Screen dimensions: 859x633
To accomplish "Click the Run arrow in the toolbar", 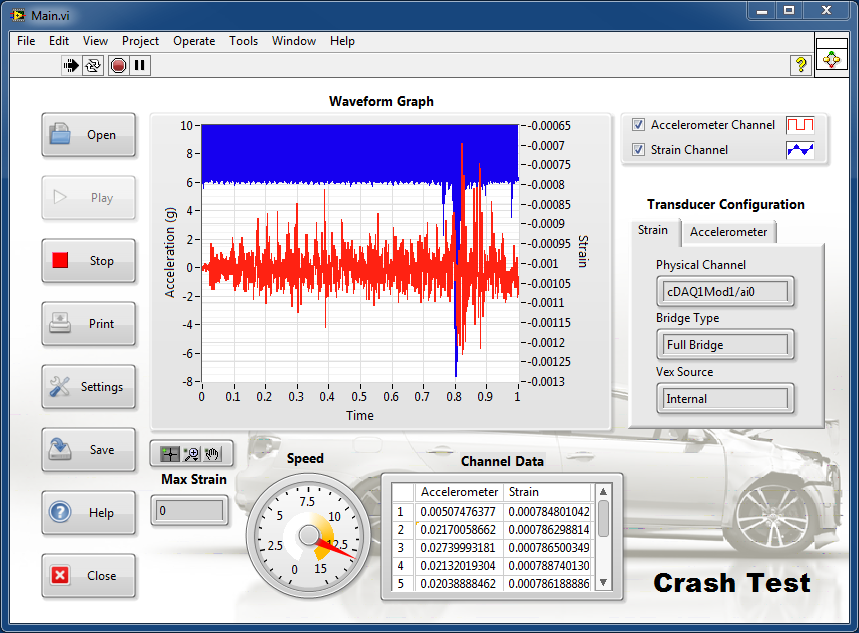I will pos(71,66).
